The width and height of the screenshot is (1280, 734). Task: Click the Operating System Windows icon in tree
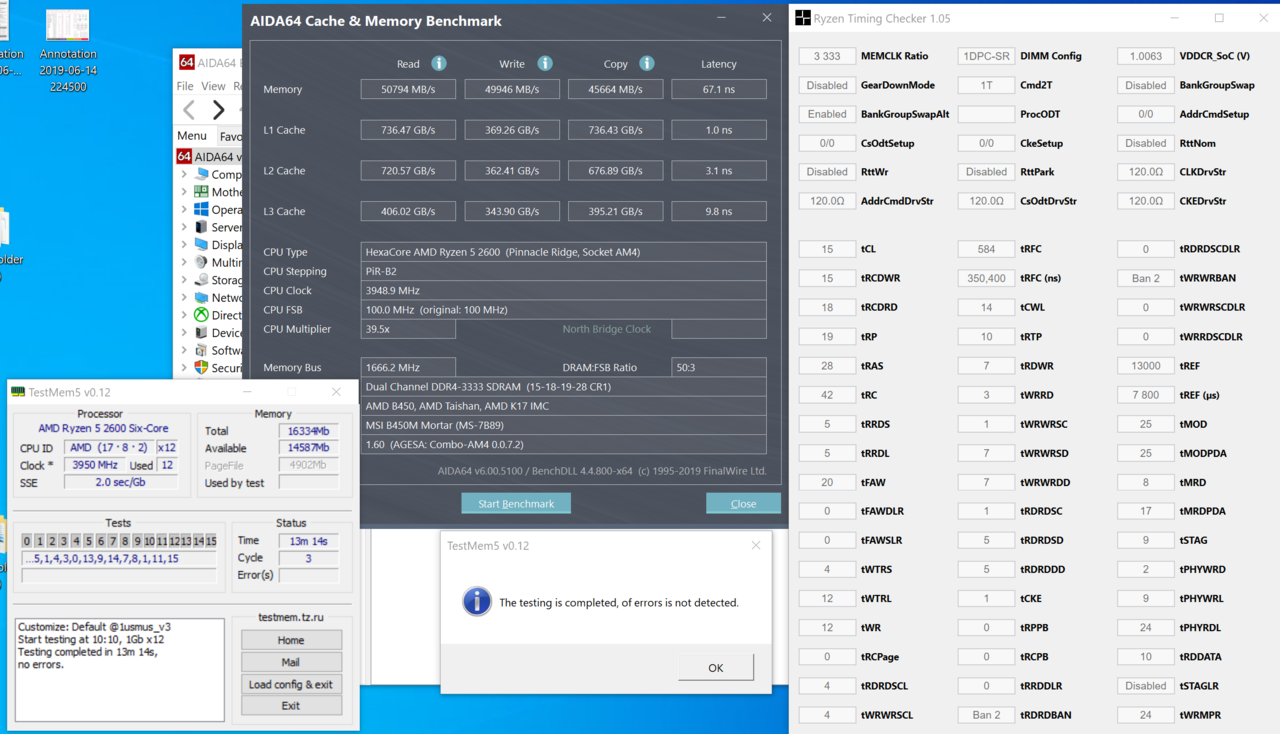[201, 209]
